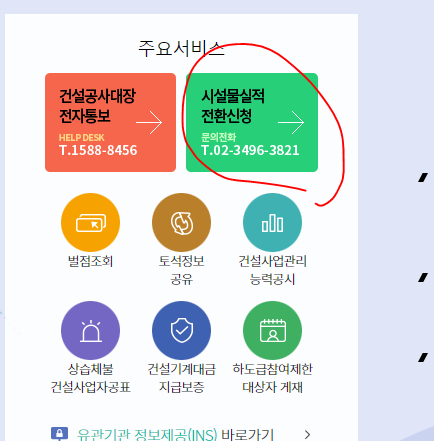Open the 토석정보 공유 brown circle icon
Screen dimensions: 434x441
tap(181, 222)
